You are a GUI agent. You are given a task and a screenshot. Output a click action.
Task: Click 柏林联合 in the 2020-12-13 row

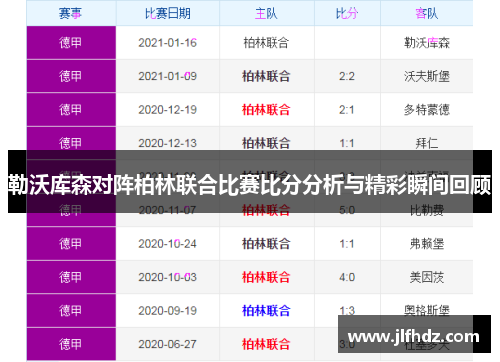(266, 143)
